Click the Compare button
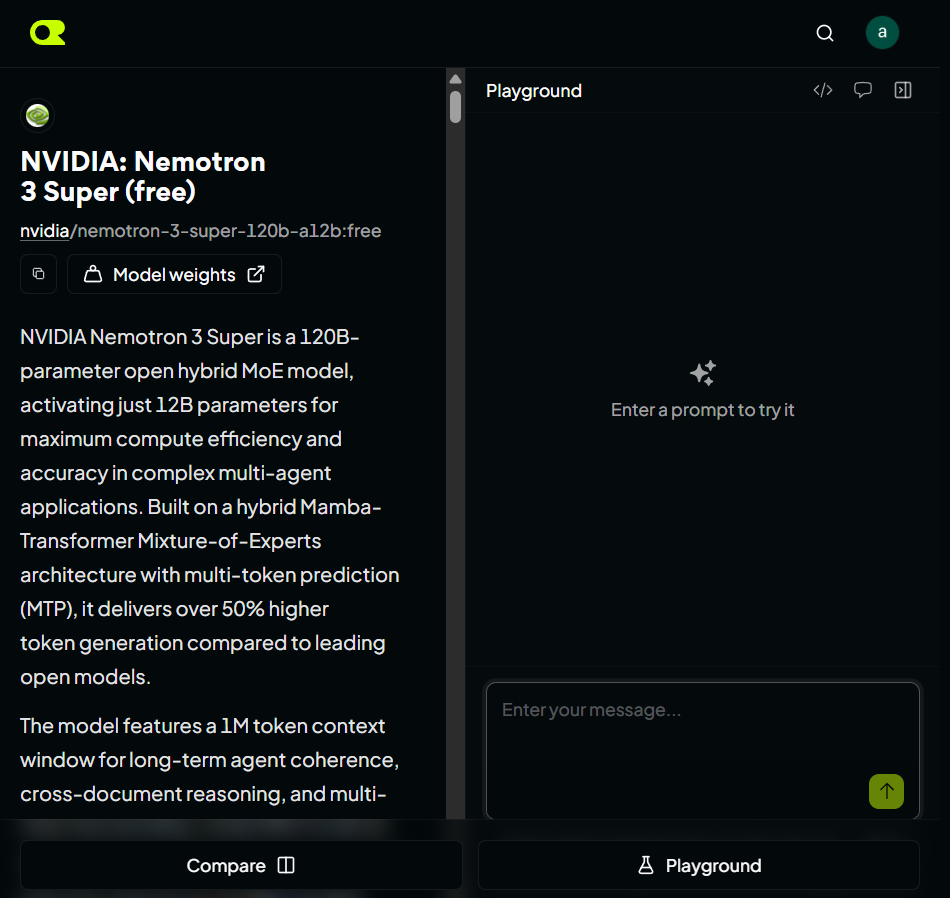Image resolution: width=950 pixels, height=898 pixels. [x=241, y=865]
